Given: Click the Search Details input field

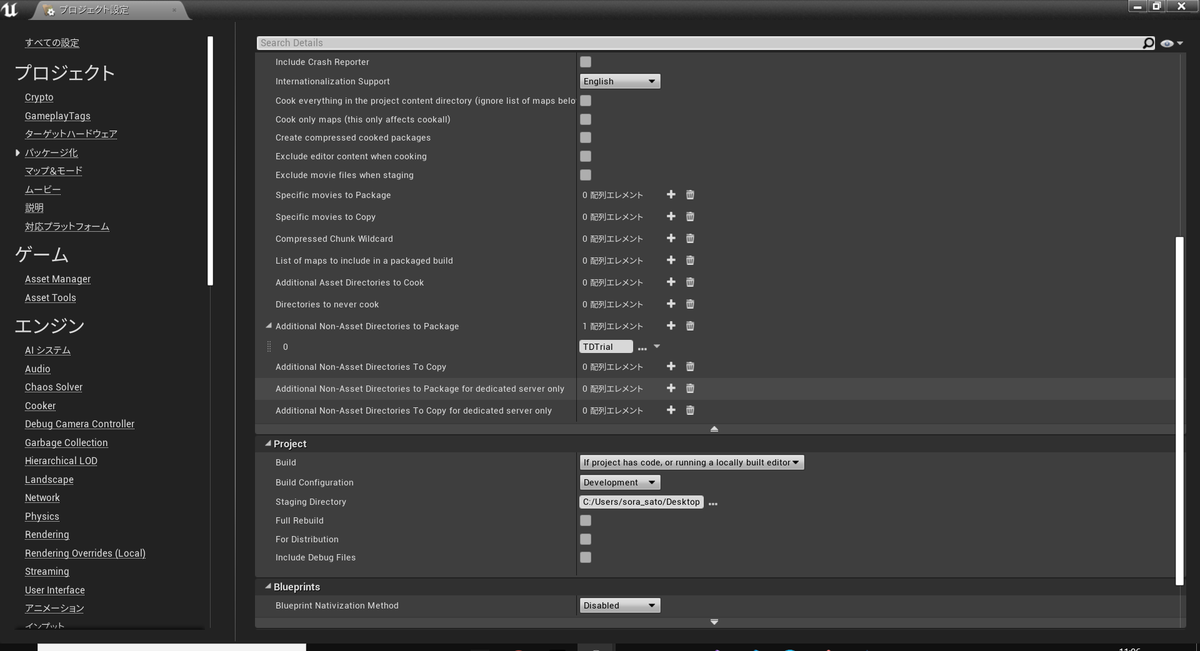Looking at the screenshot, I should (x=699, y=43).
